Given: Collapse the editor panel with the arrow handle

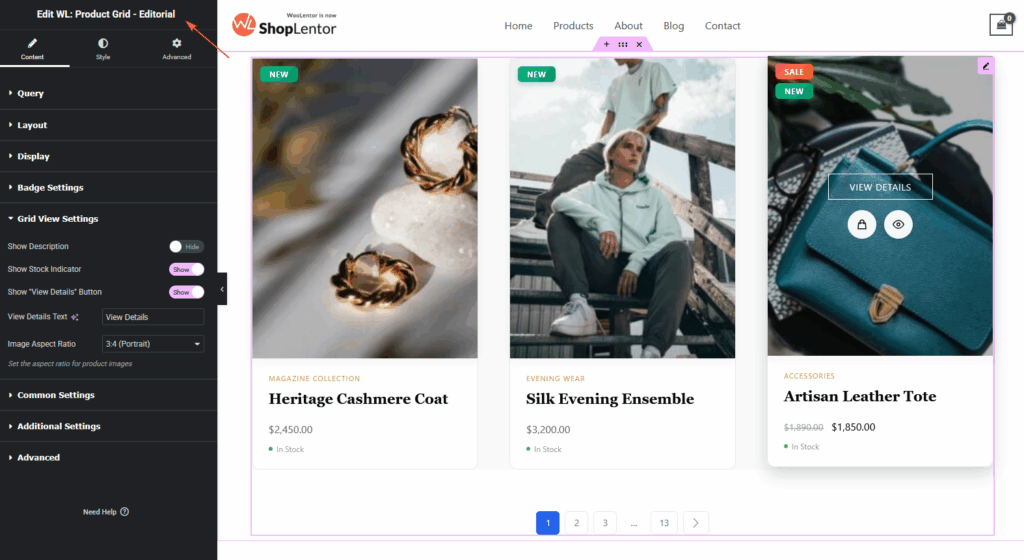Looking at the screenshot, I should pos(222,289).
